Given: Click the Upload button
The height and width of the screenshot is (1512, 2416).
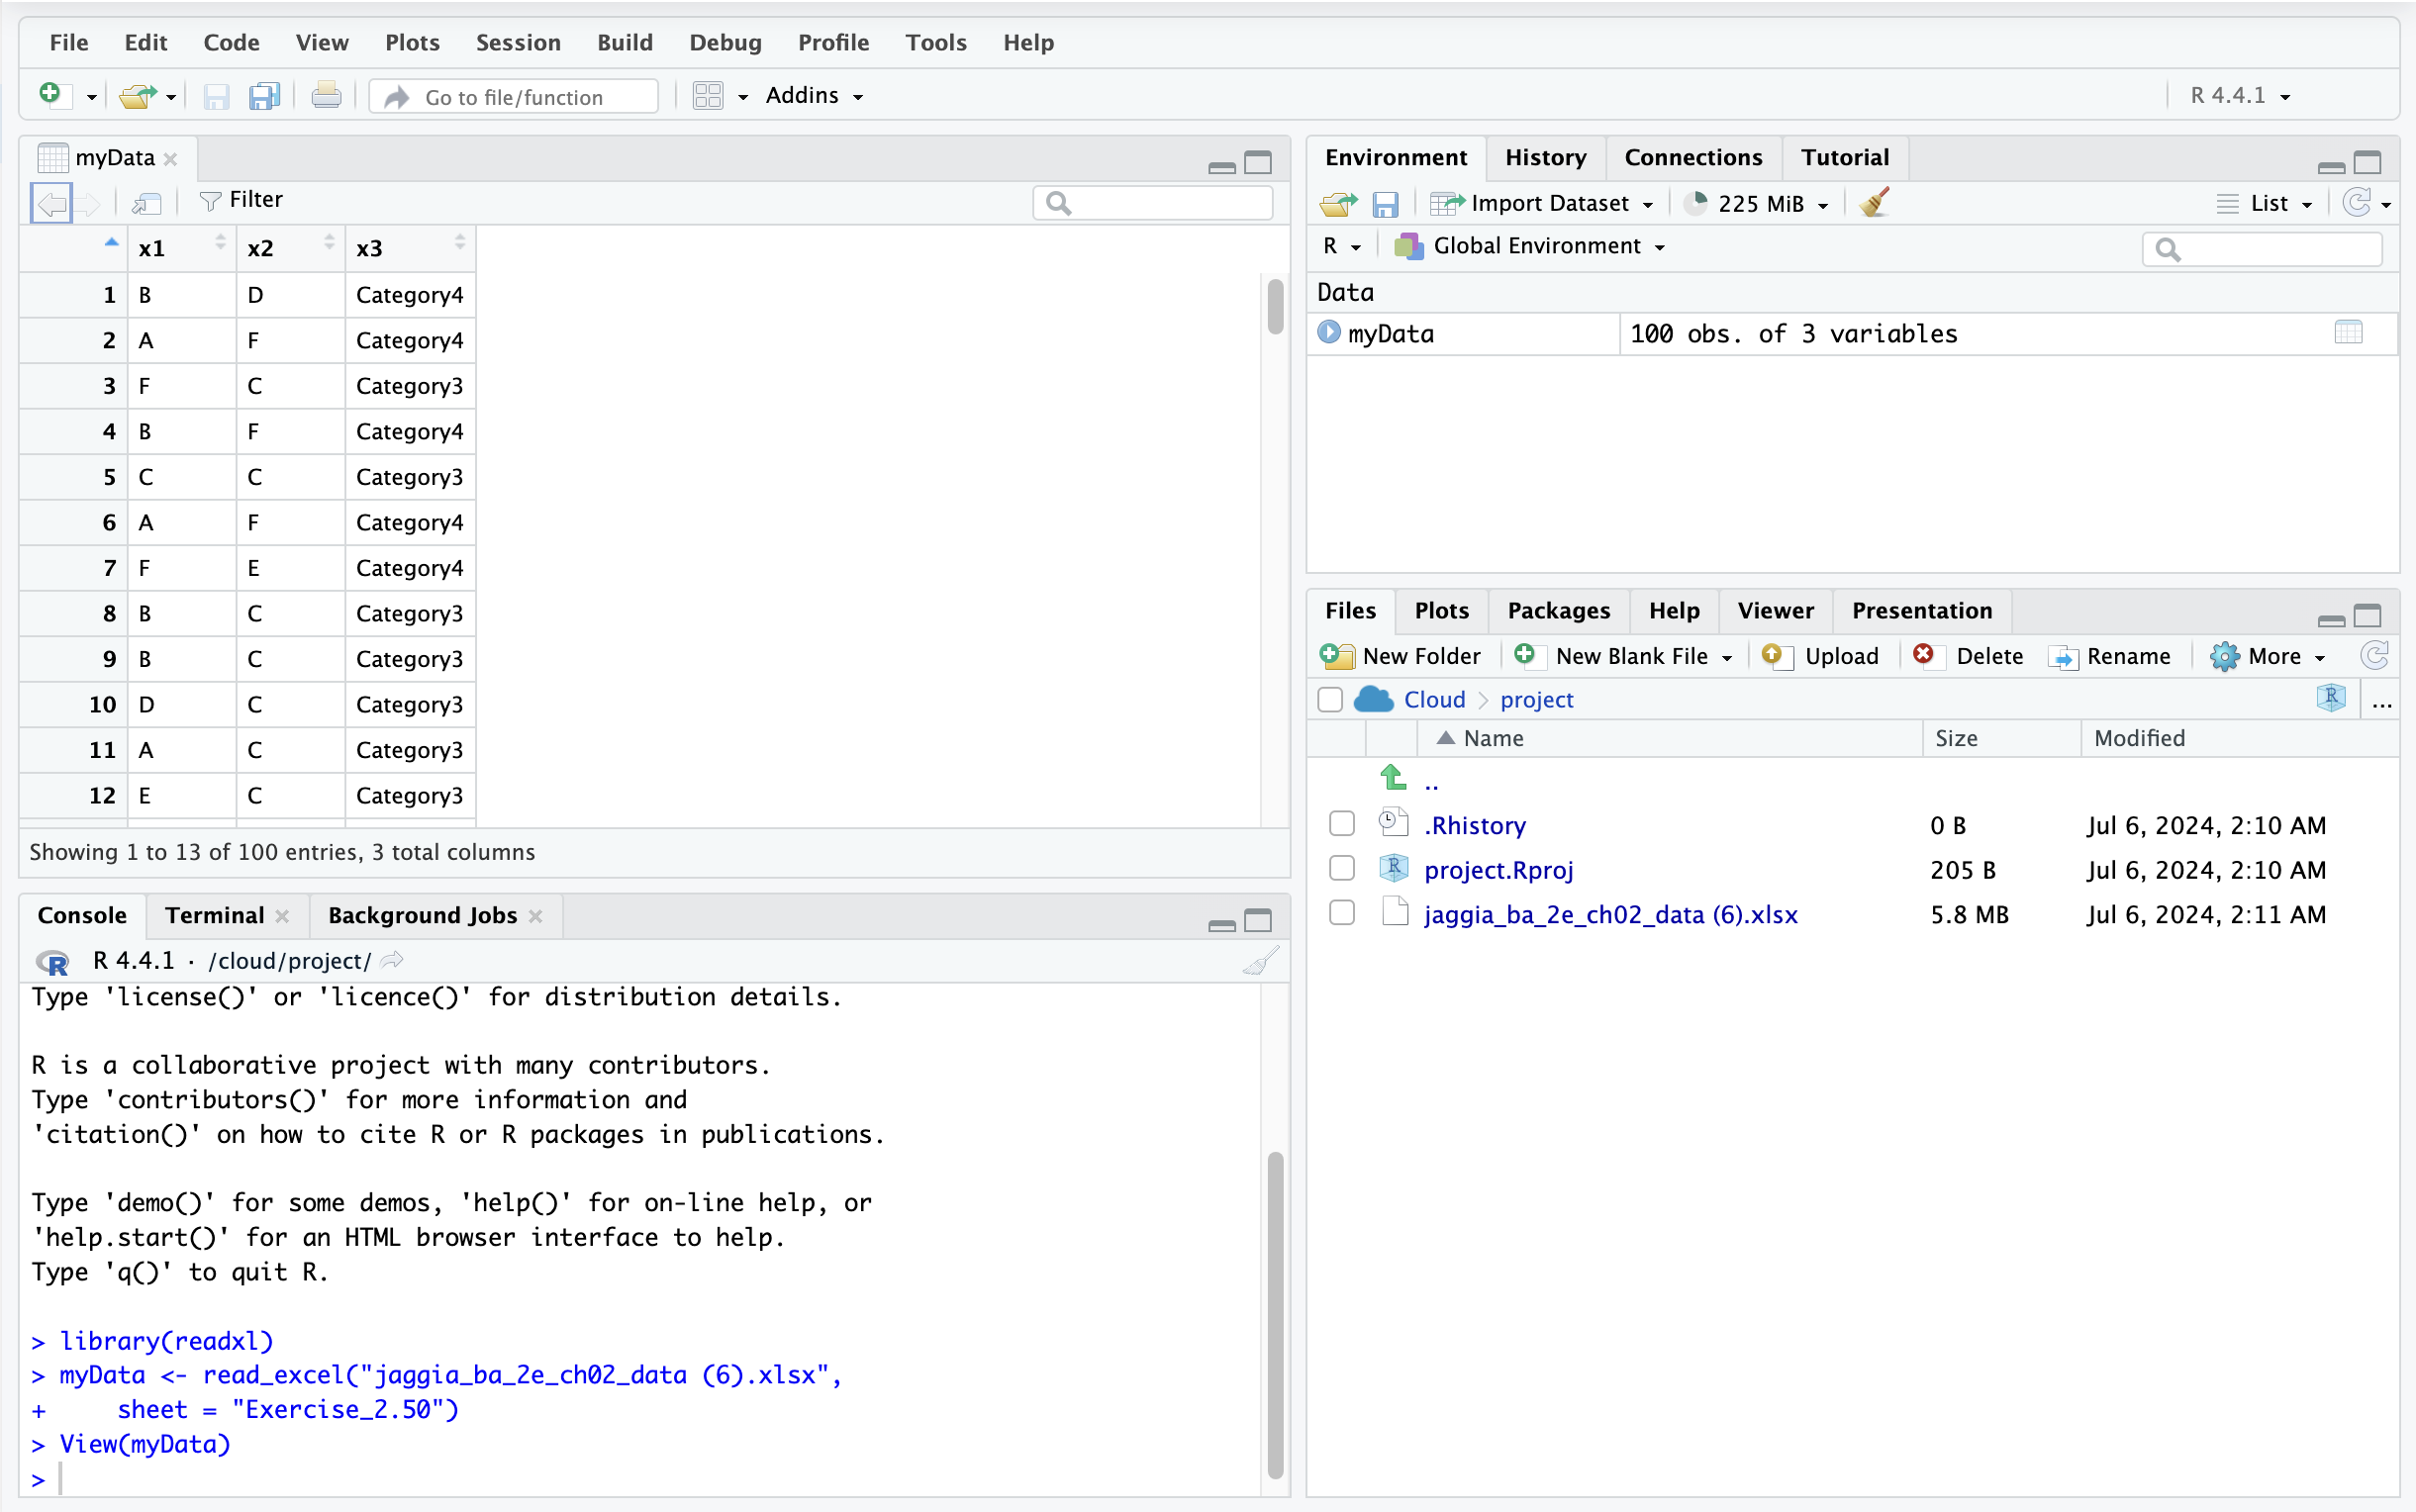Looking at the screenshot, I should click(1820, 656).
